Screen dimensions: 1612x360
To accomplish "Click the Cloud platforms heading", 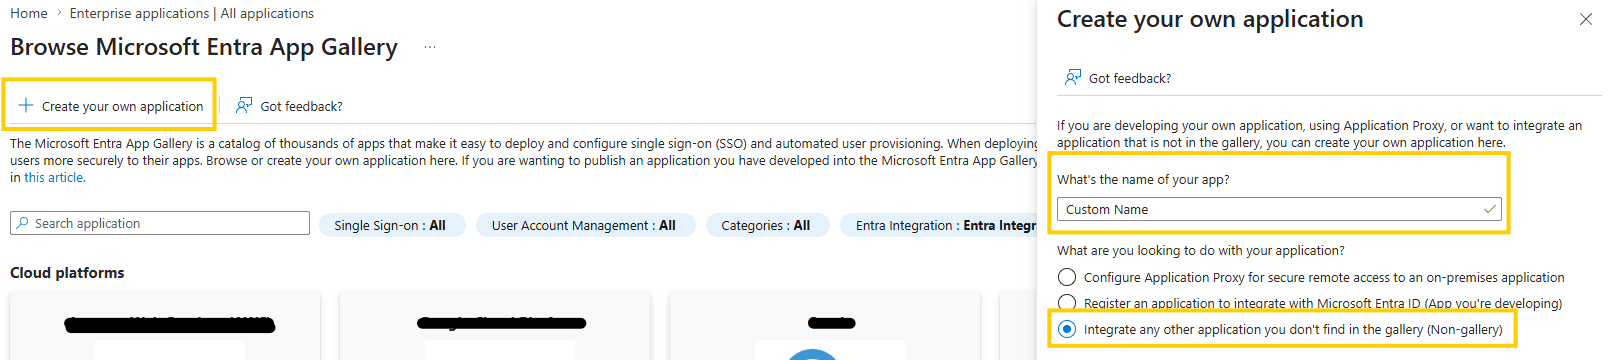I will (68, 272).
